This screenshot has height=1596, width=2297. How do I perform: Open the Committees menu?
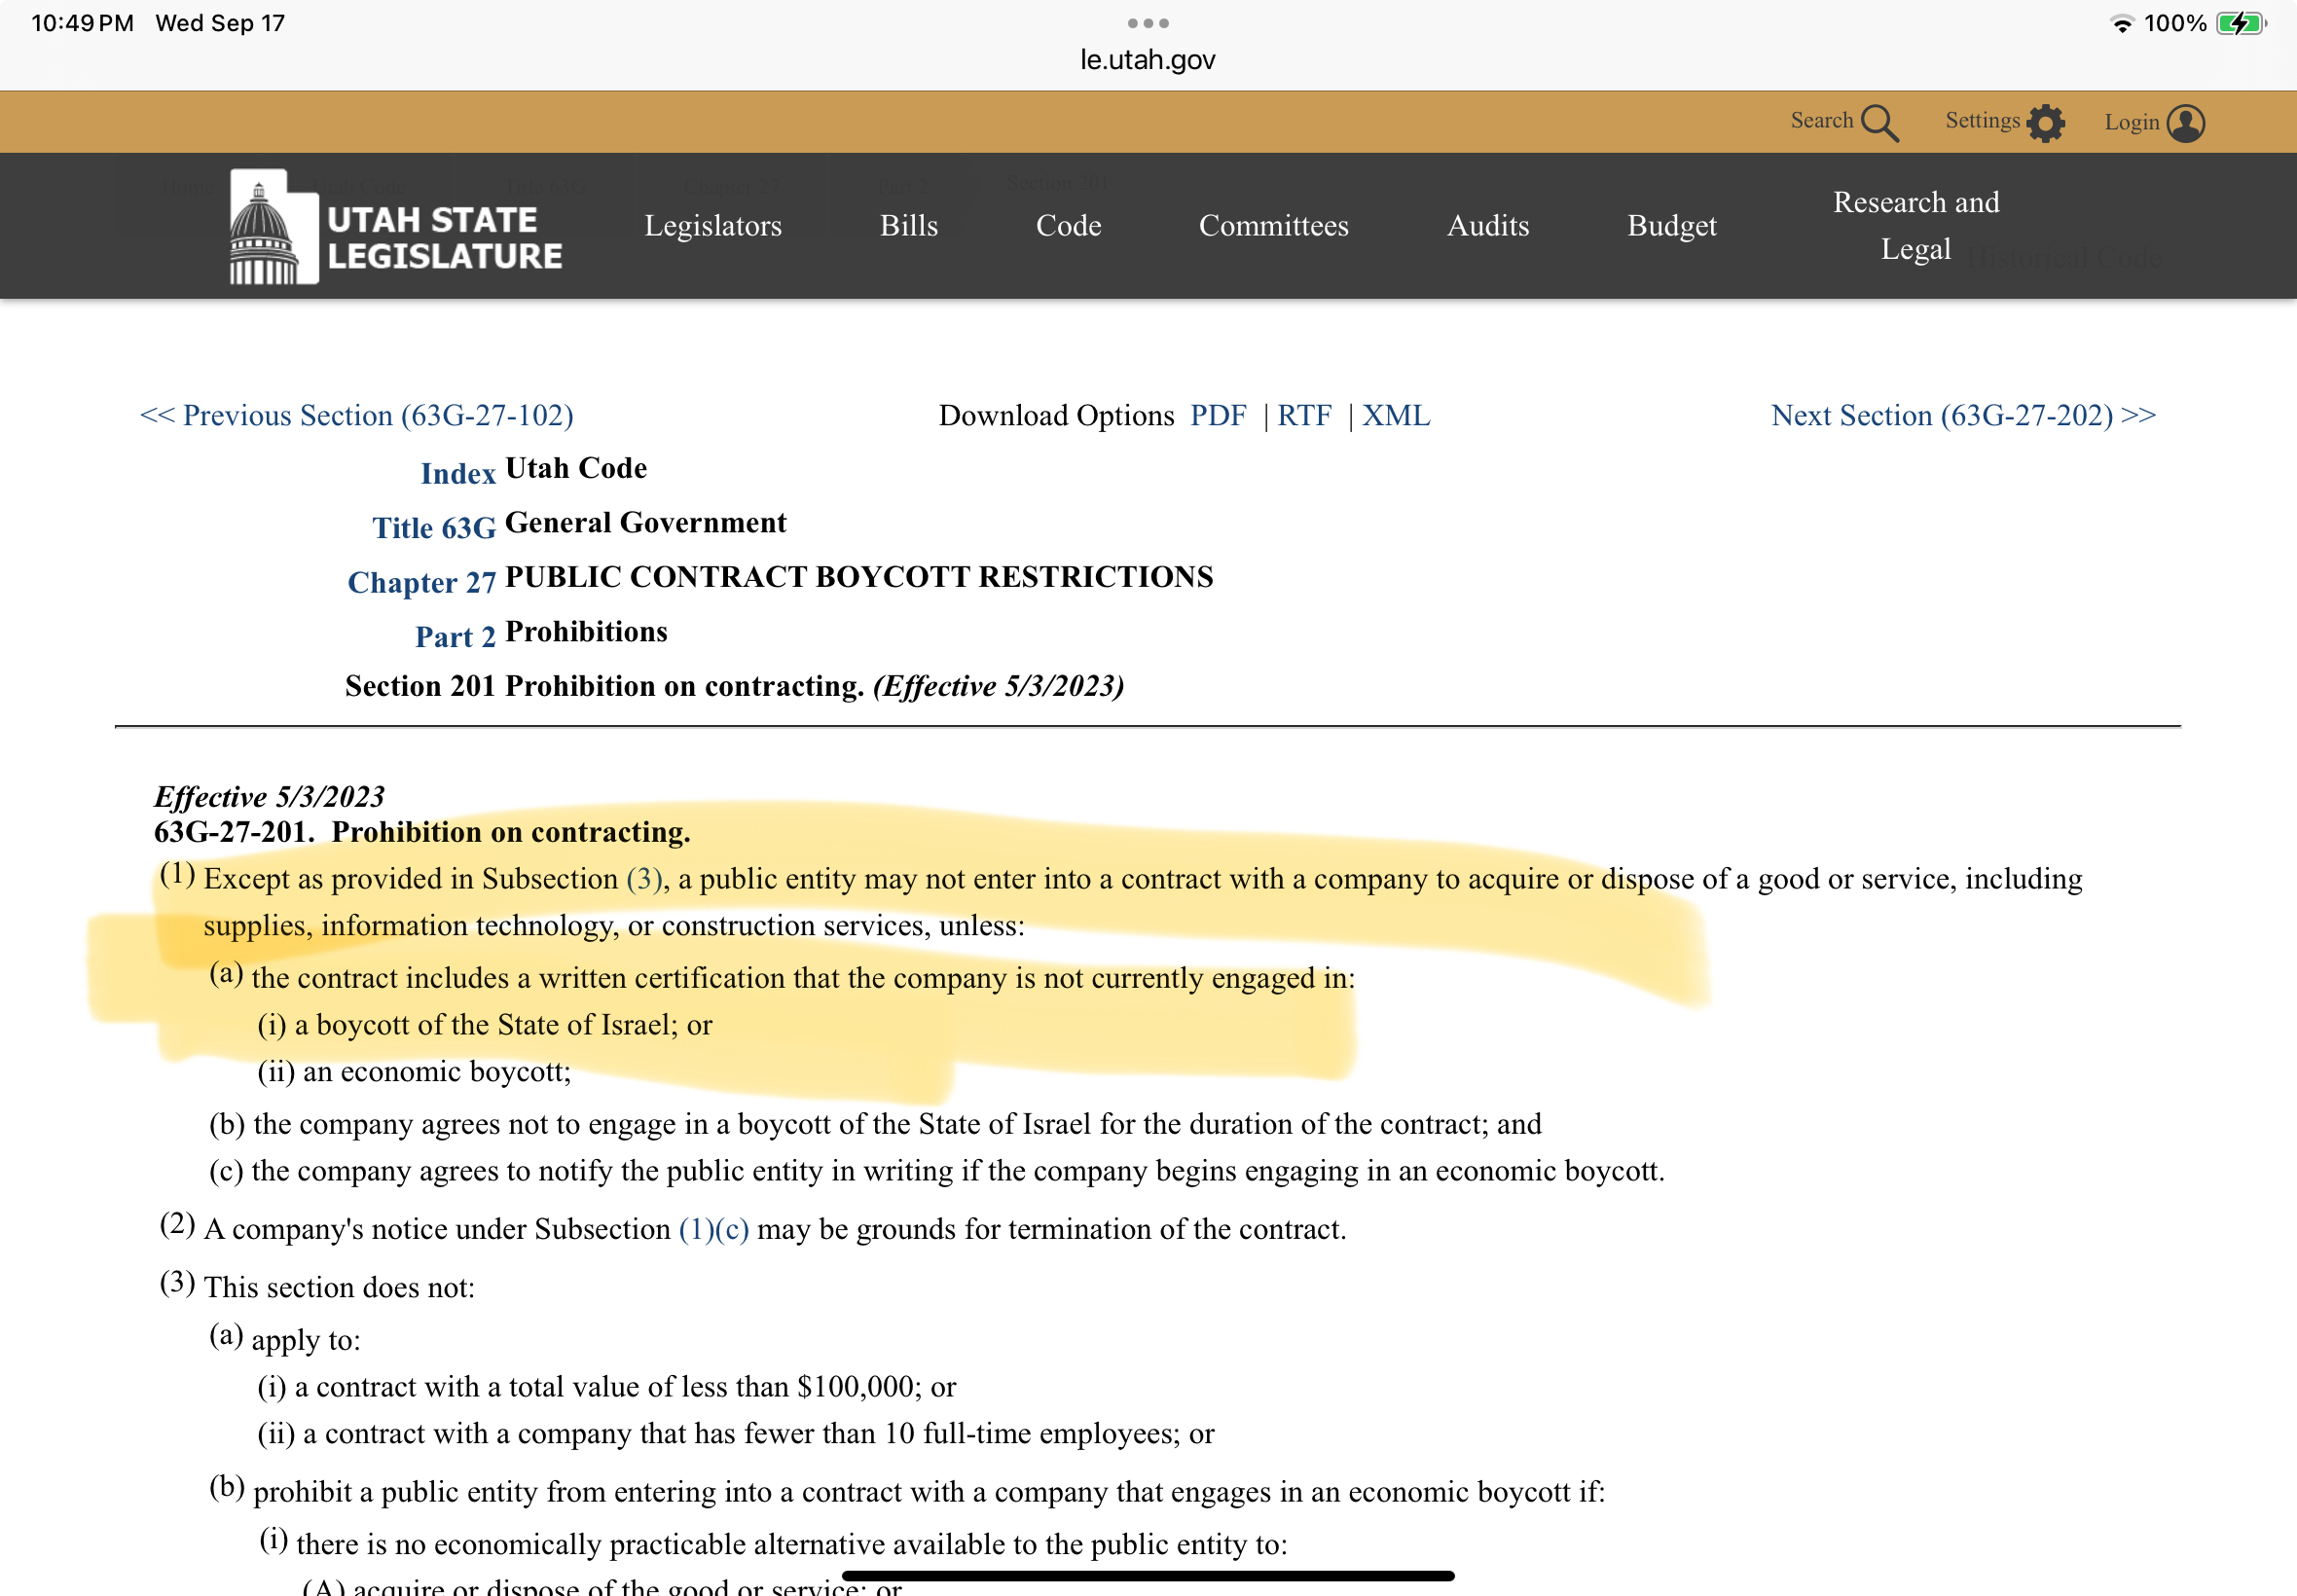(1273, 226)
